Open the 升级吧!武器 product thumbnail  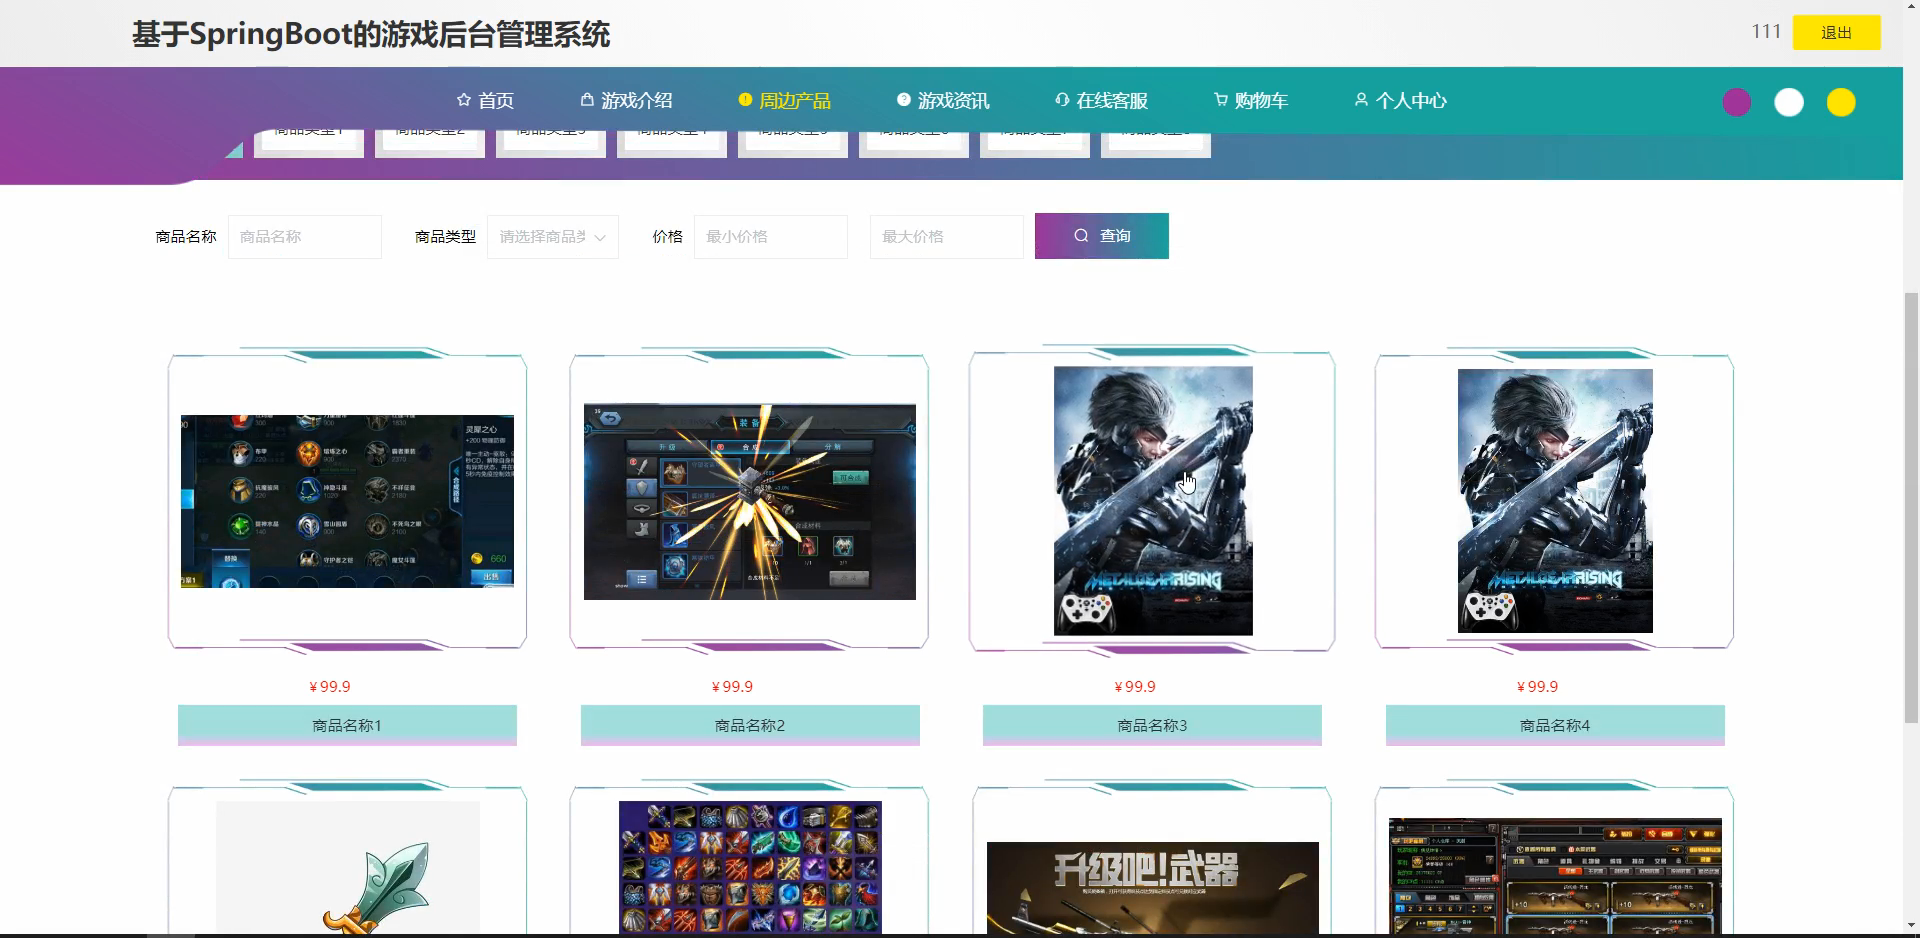pyautogui.click(x=1153, y=888)
